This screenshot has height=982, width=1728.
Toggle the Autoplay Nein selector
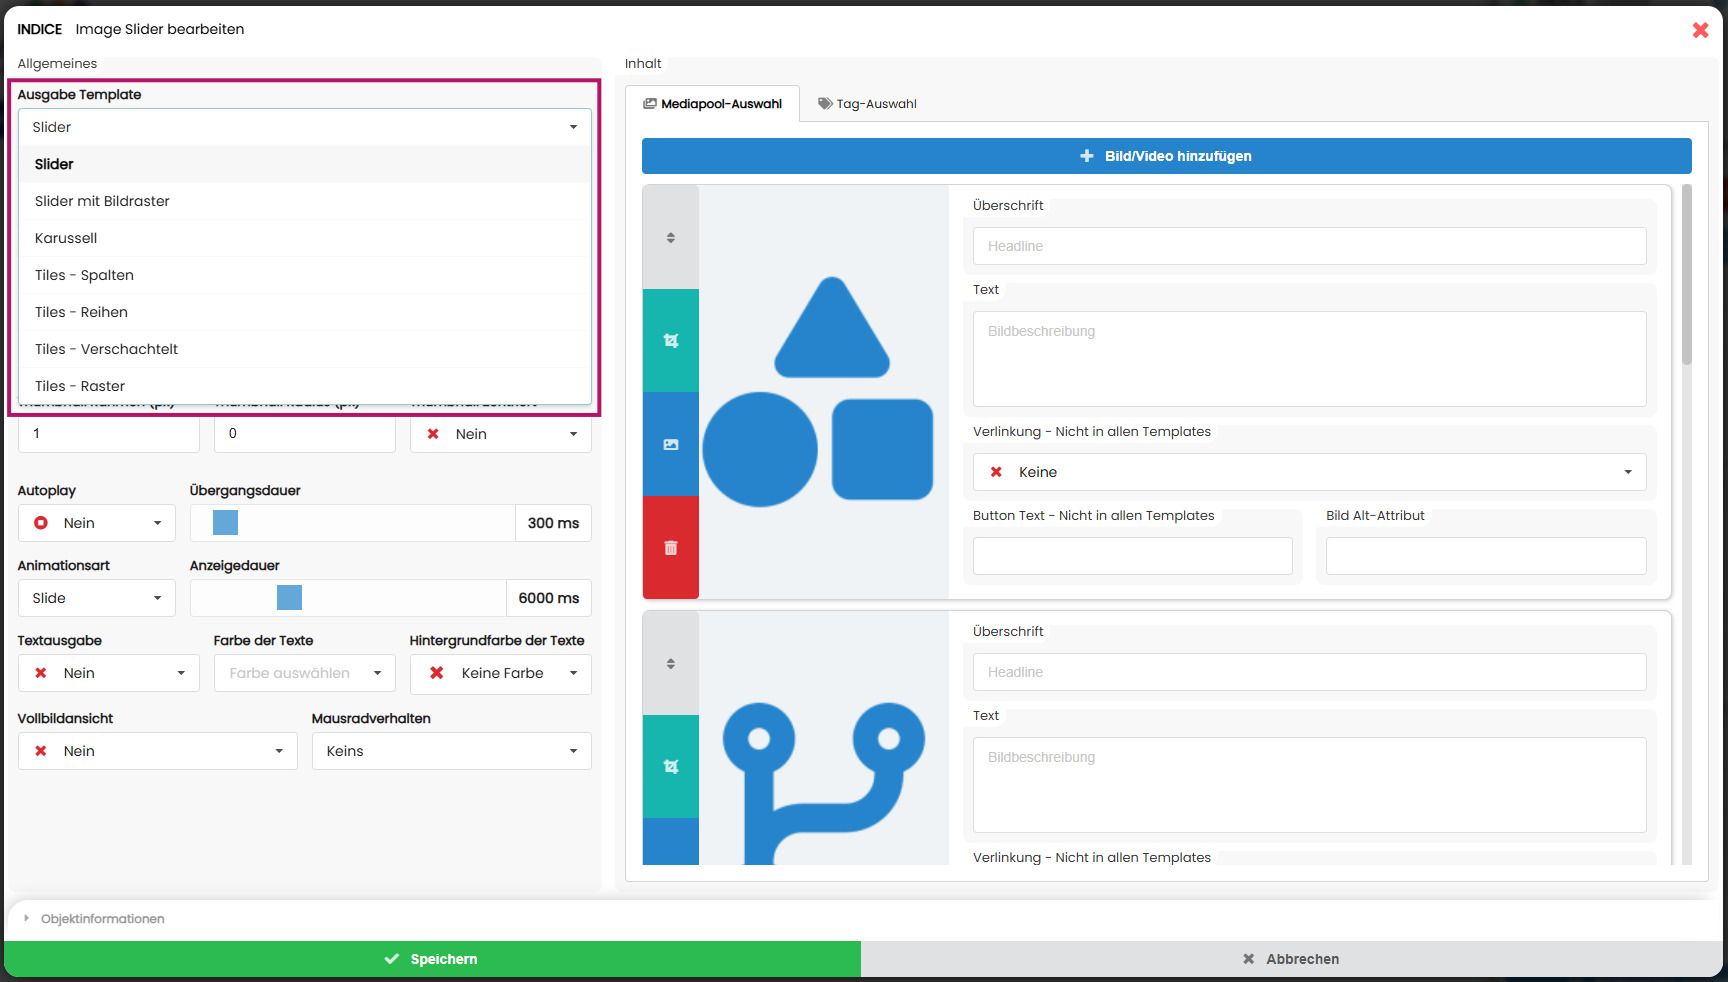[x=97, y=523]
